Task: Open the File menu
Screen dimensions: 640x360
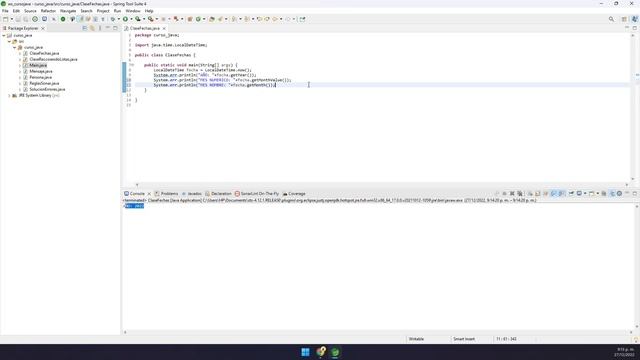Action: click(5, 11)
